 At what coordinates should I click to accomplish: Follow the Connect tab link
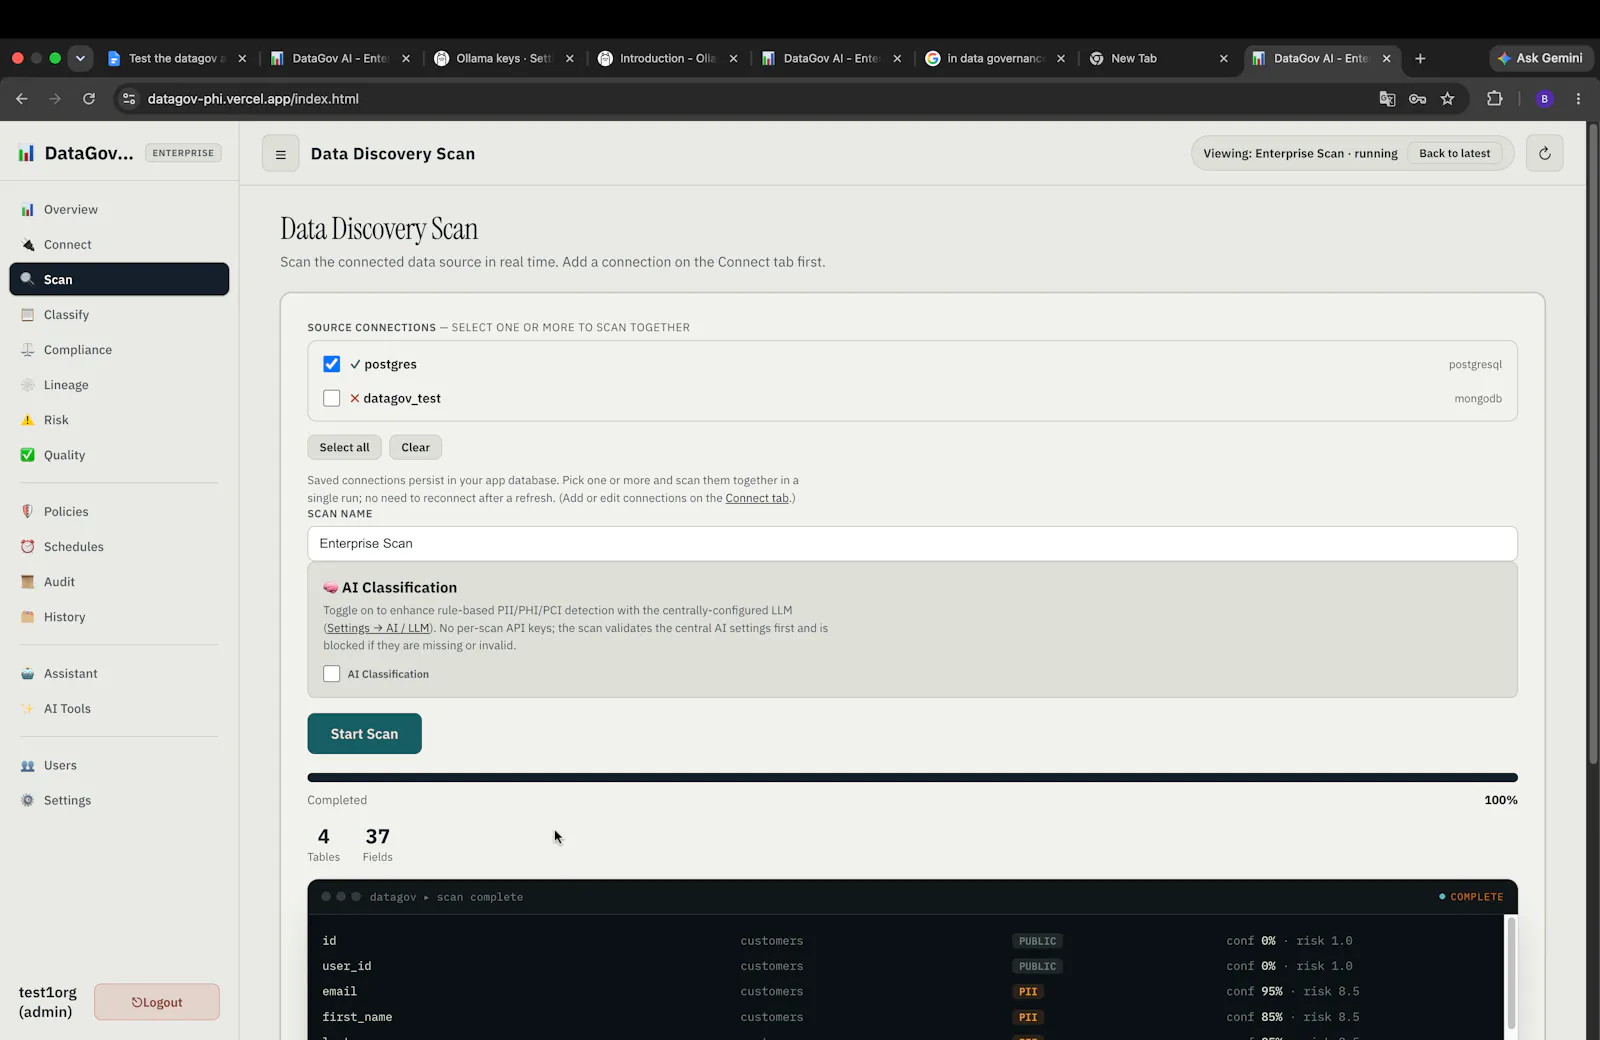pos(757,498)
